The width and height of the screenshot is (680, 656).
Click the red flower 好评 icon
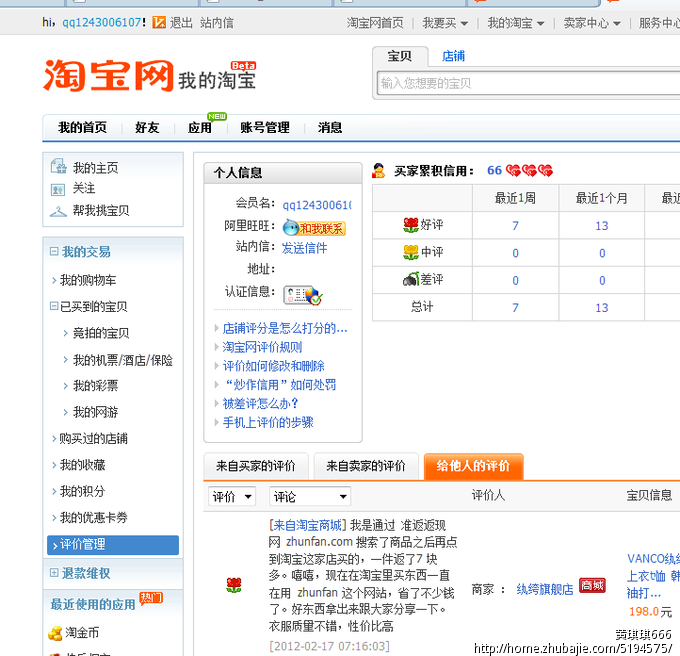coord(410,225)
